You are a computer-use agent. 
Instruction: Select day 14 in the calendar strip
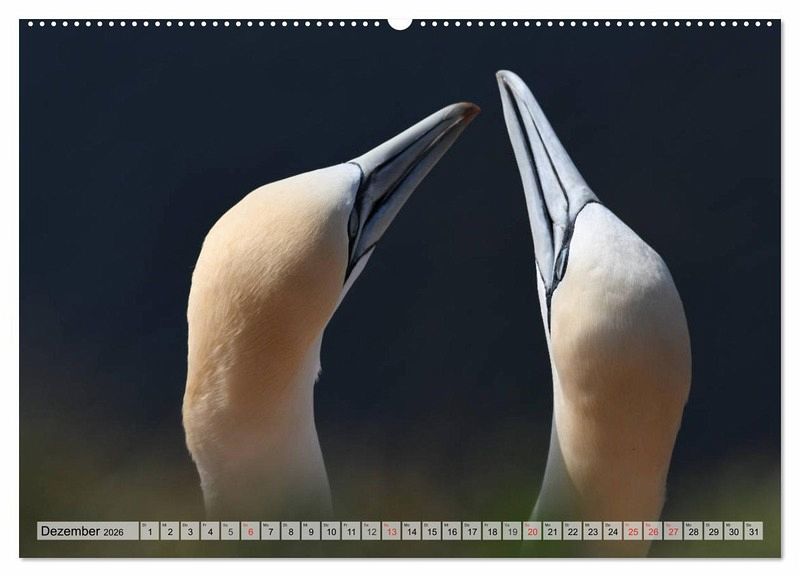pos(412,531)
